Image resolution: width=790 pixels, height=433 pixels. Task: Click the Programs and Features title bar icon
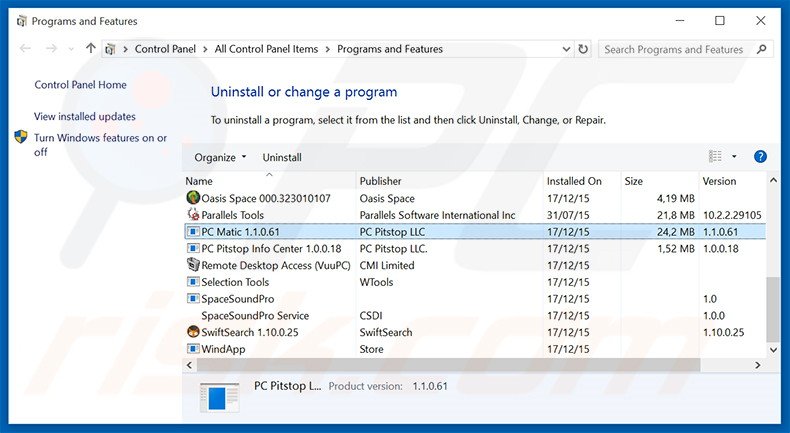pyautogui.click(x=21, y=21)
